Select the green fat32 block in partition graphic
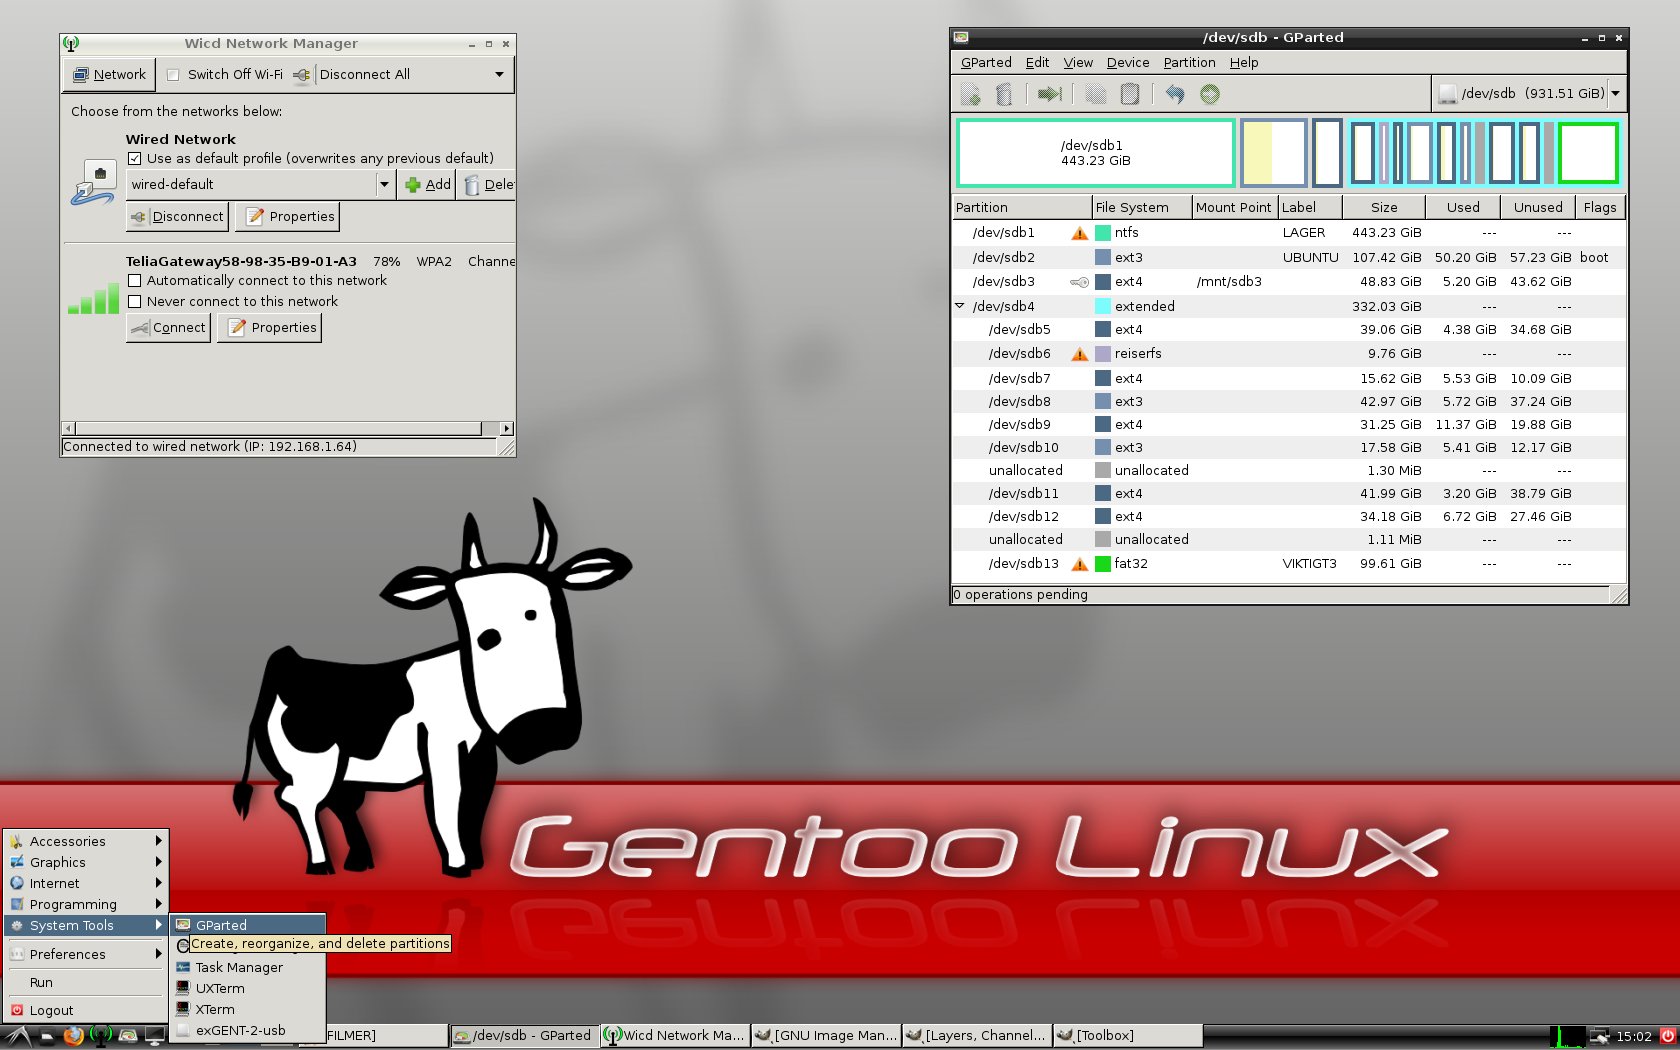This screenshot has height=1050, width=1680. [x=1588, y=153]
